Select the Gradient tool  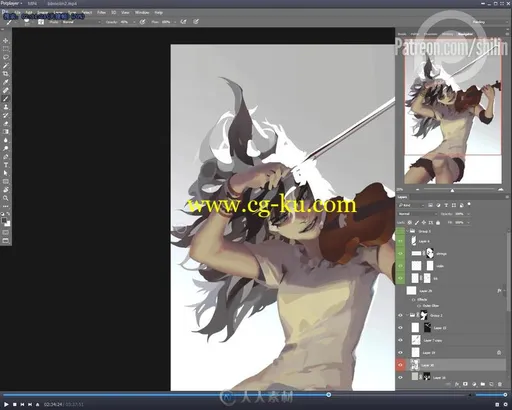click(x=6, y=132)
